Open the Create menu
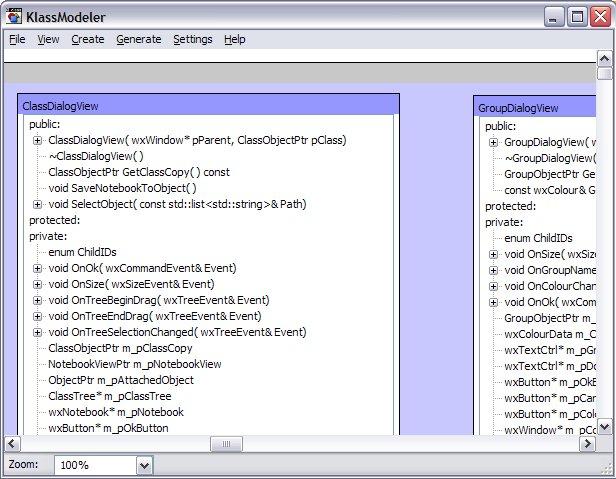Viewport: 616px width, 479px height. point(88,39)
